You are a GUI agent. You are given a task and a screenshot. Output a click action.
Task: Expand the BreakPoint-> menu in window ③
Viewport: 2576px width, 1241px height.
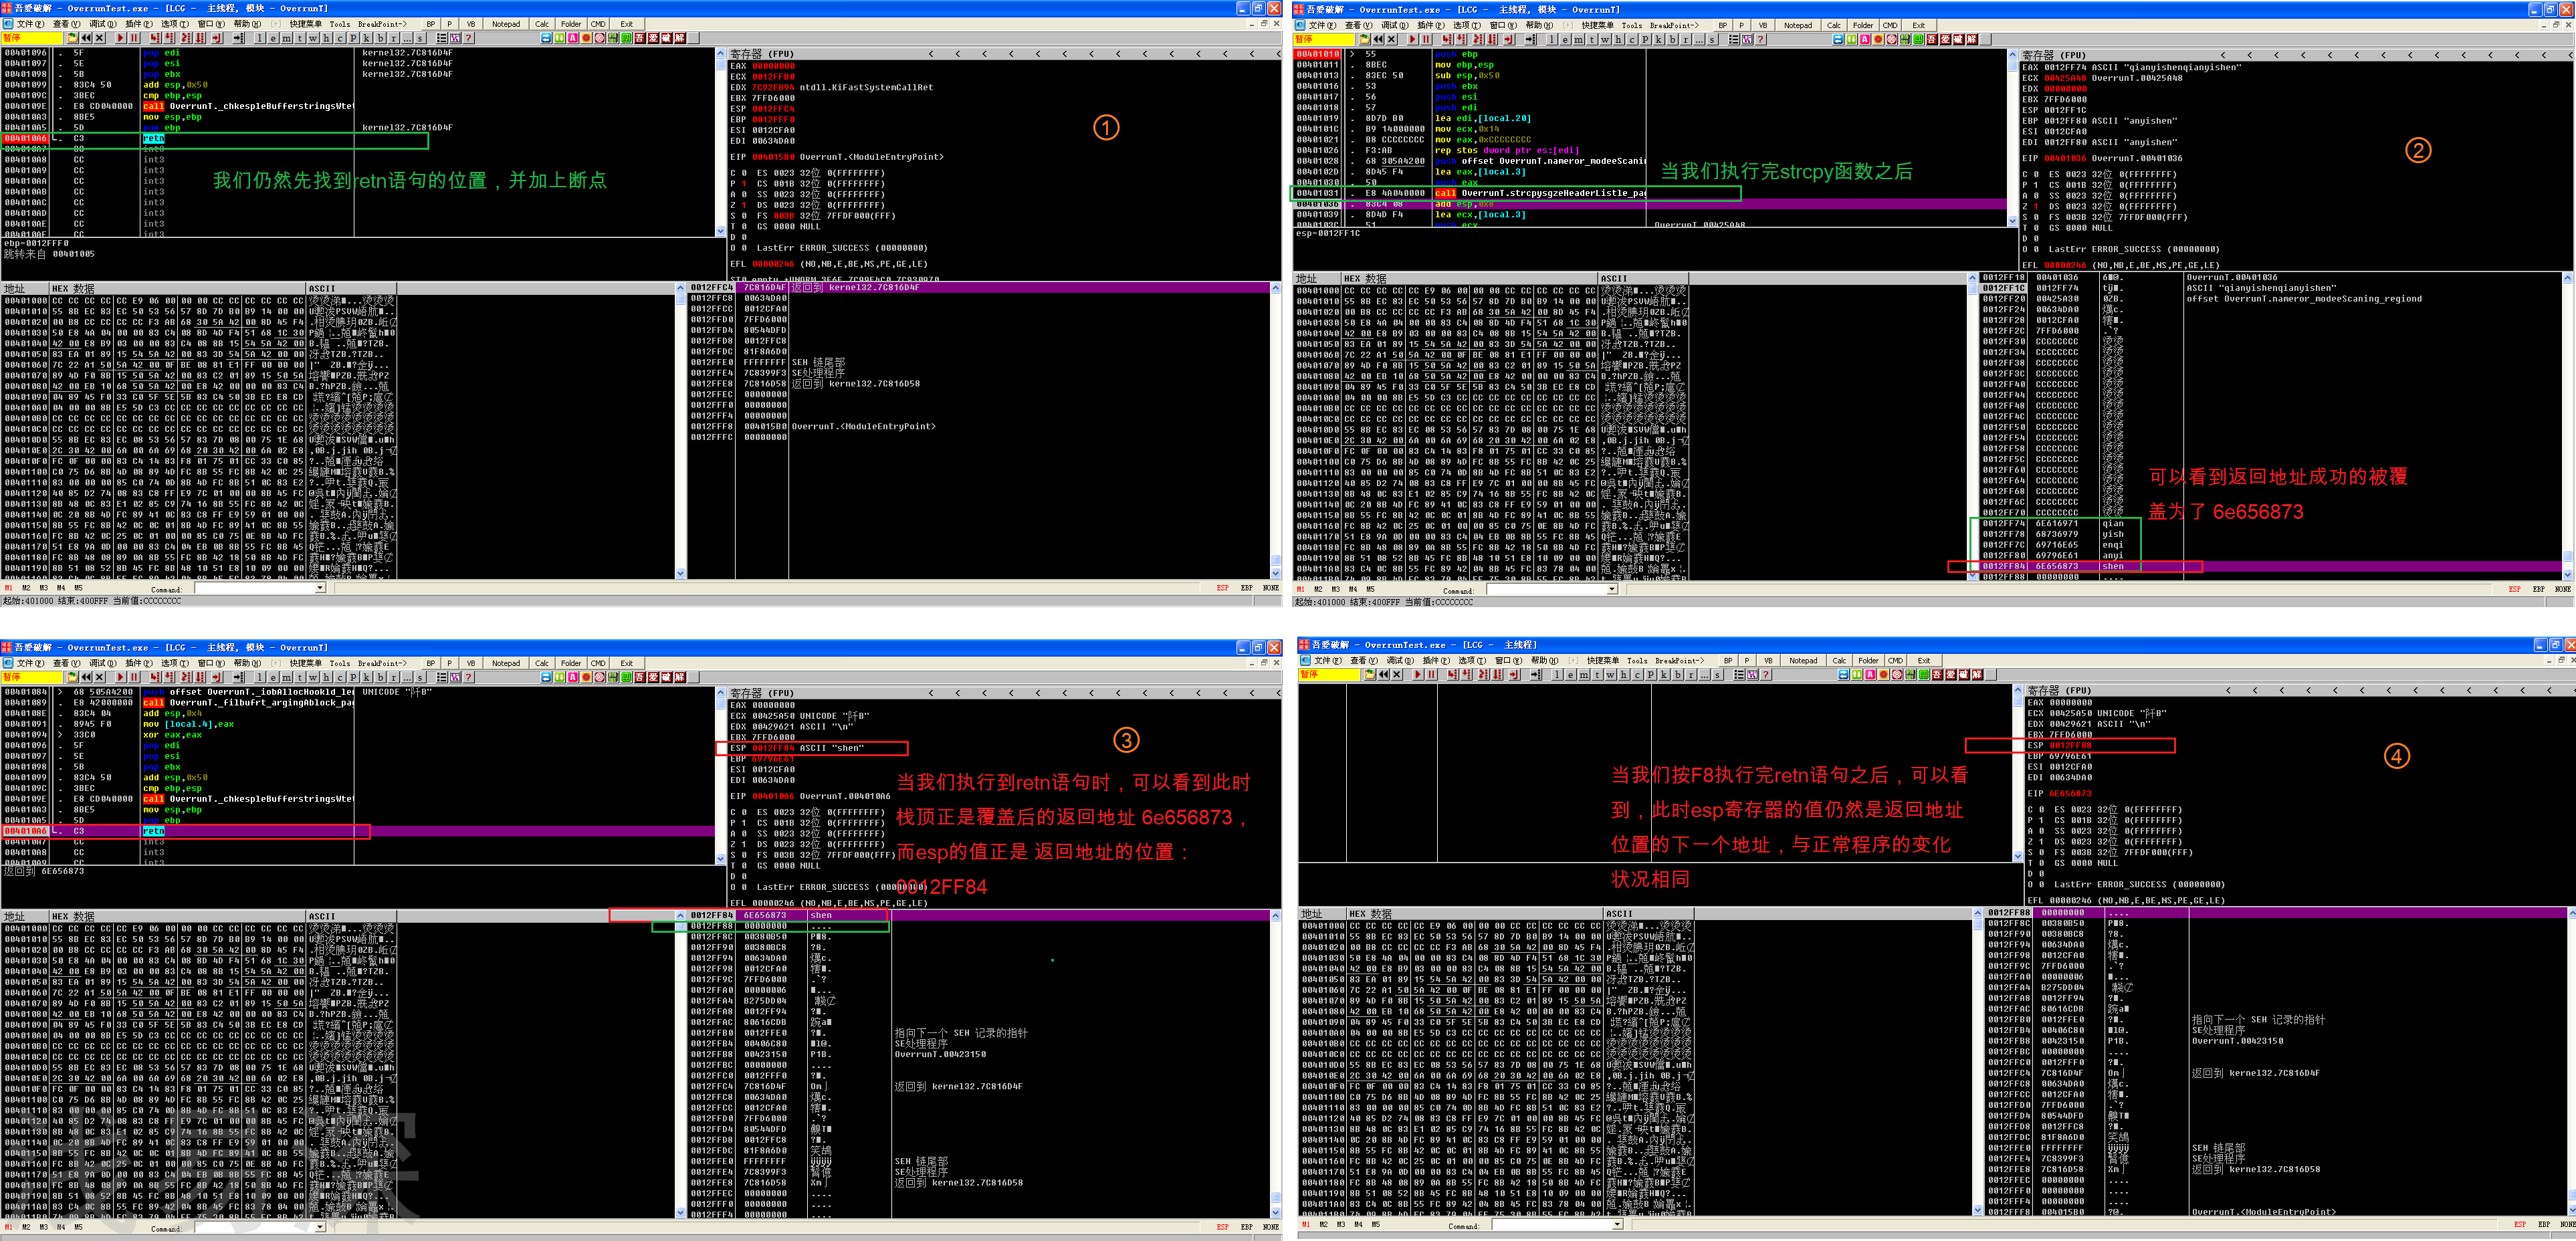(382, 663)
